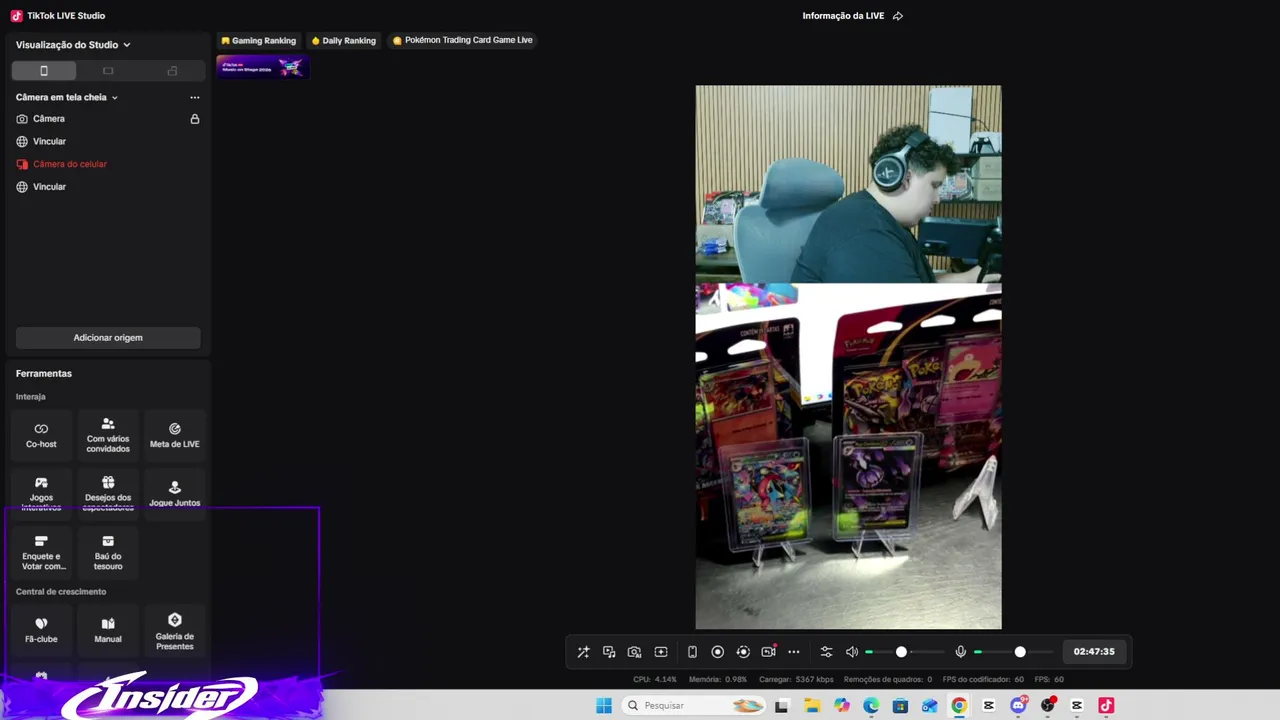Toggle the lock on Câmera source
Screen dimensions: 1280x720
pyautogui.click(x=195, y=119)
